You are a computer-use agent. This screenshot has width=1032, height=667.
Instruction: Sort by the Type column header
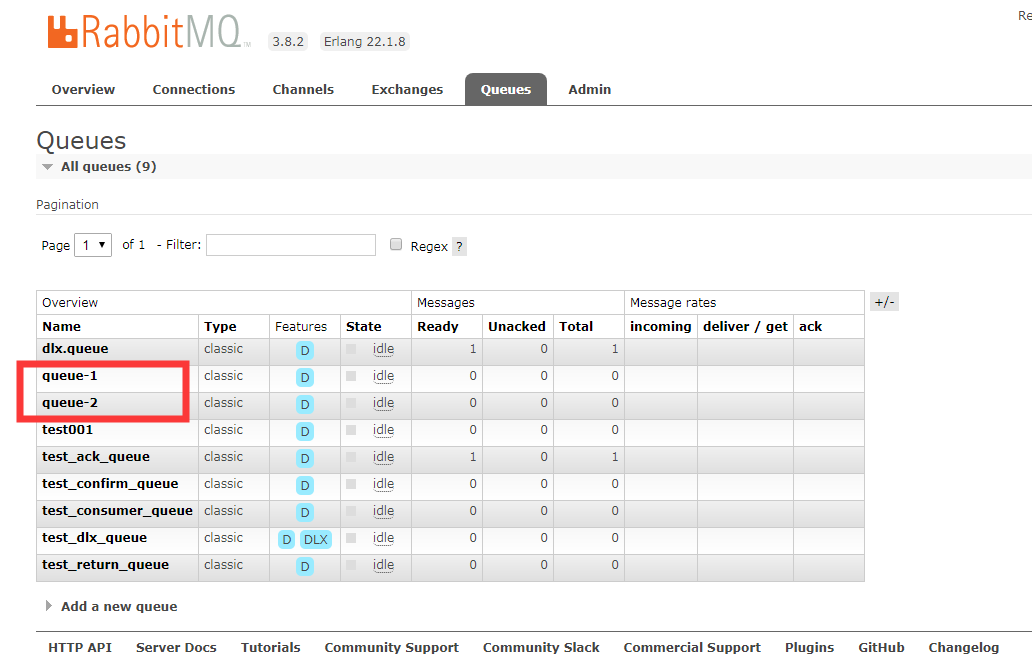[x=220, y=327]
